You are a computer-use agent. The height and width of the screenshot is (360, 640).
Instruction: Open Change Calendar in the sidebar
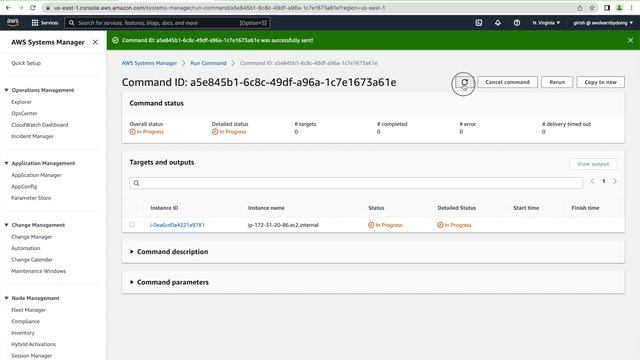32,260
